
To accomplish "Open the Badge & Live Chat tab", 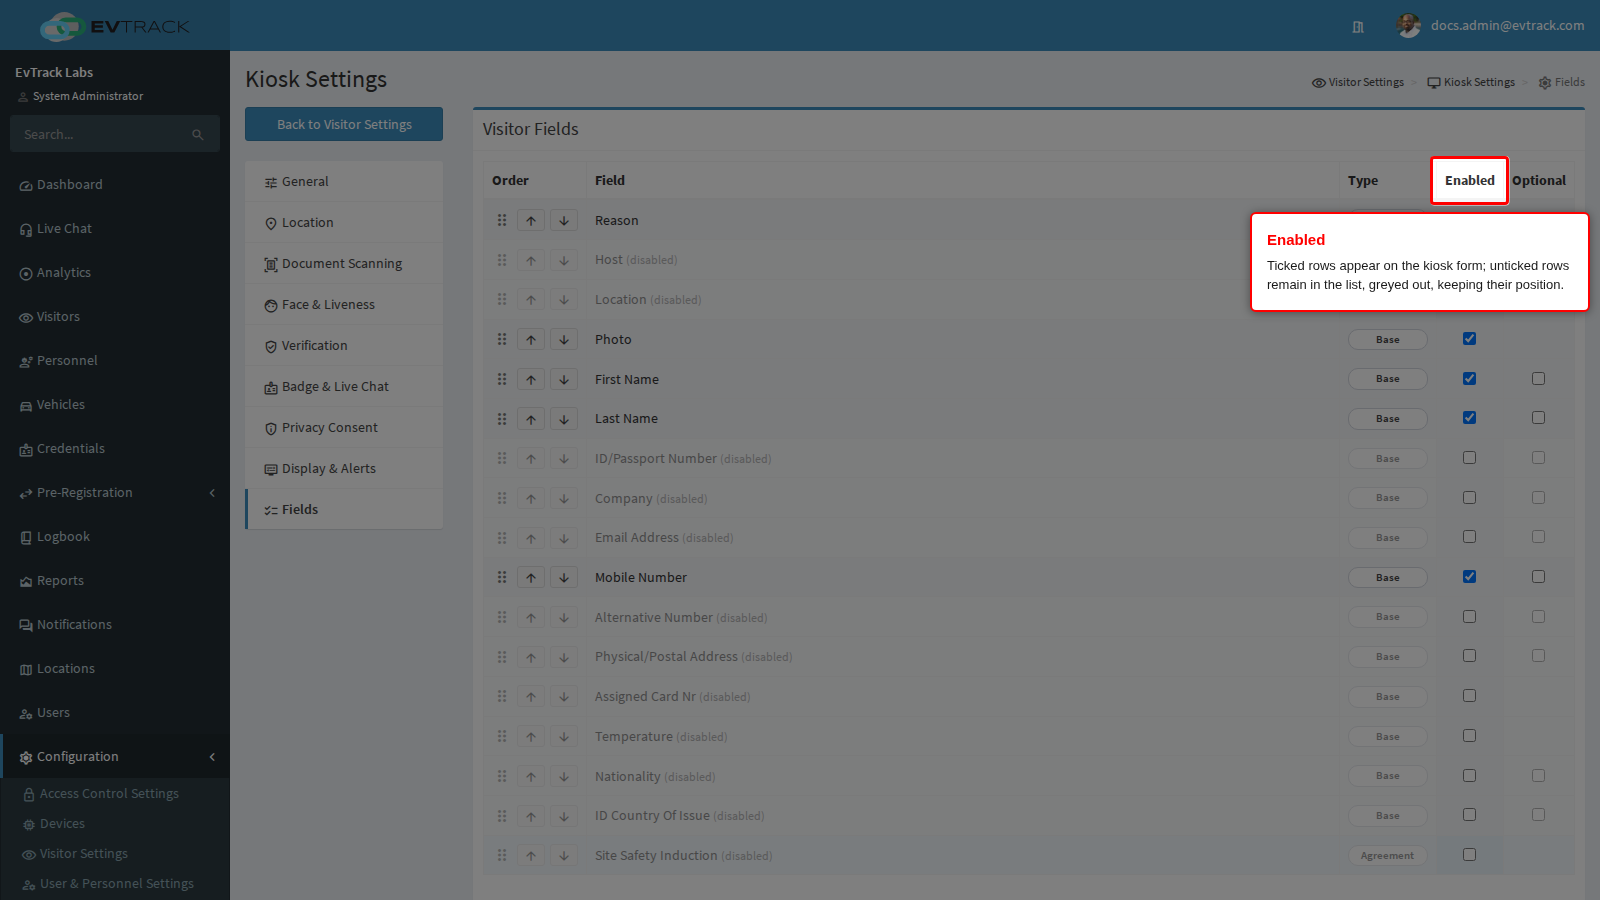I will point(344,387).
